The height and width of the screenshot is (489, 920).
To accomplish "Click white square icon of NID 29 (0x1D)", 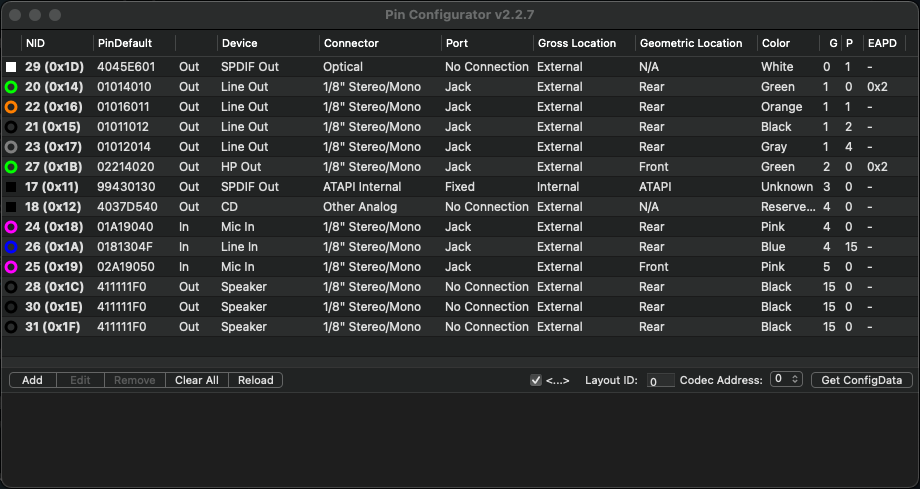I will pos(11,67).
